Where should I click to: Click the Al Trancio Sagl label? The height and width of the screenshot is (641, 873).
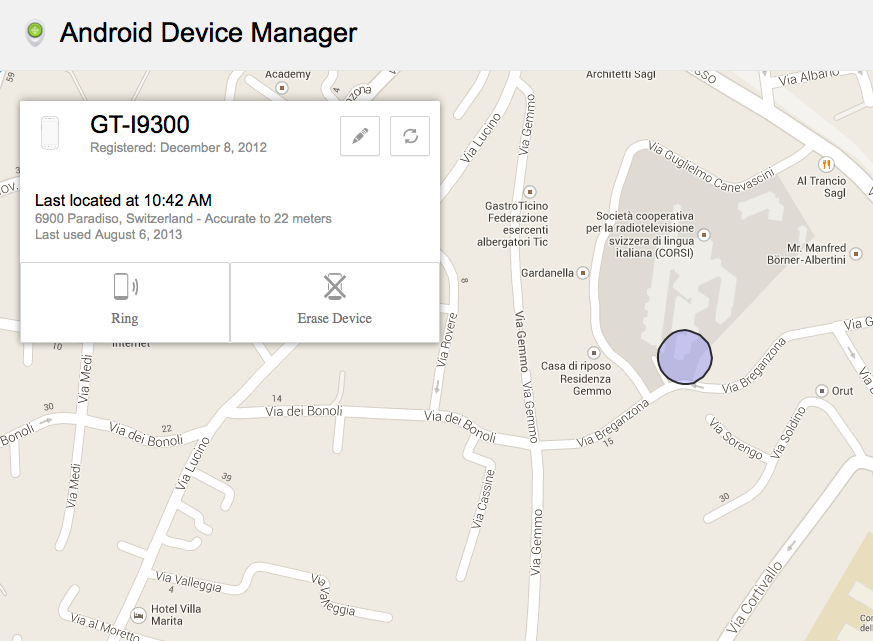tap(821, 187)
